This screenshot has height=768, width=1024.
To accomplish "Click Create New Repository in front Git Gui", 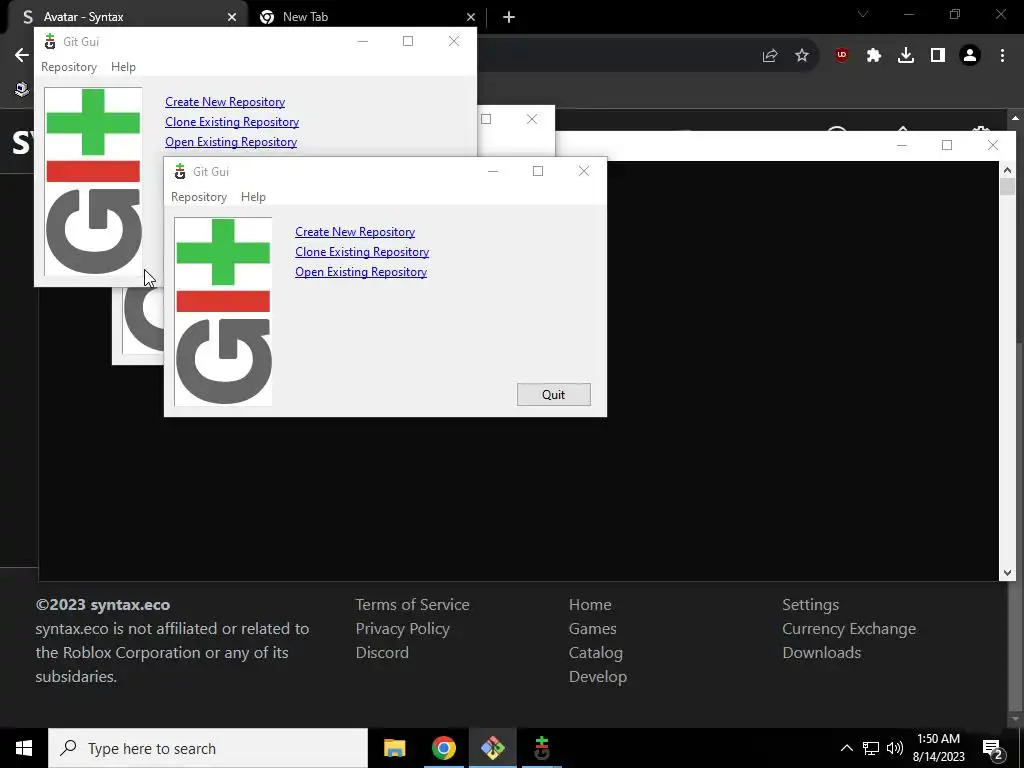I will pyautogui.click(x=355, y=232).
